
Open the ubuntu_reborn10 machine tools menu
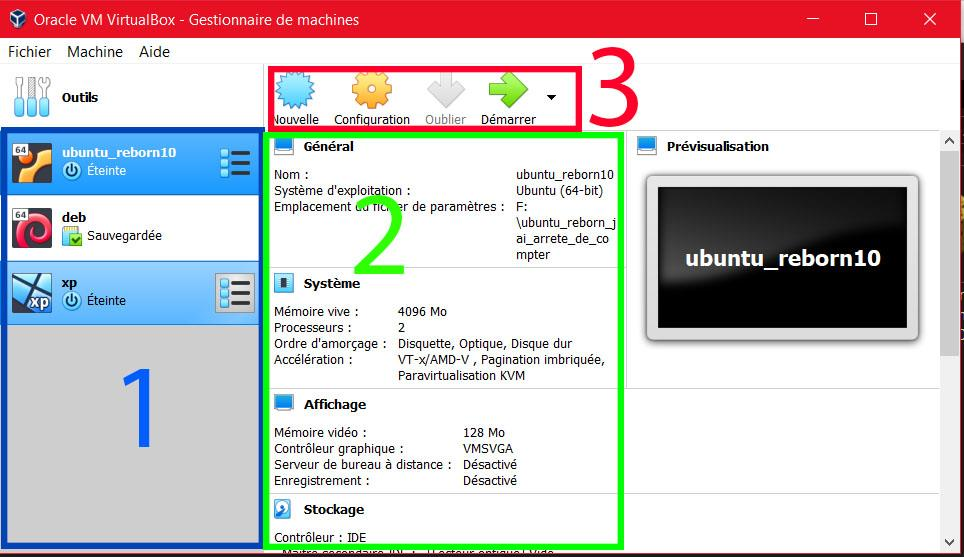click(235, 163)
